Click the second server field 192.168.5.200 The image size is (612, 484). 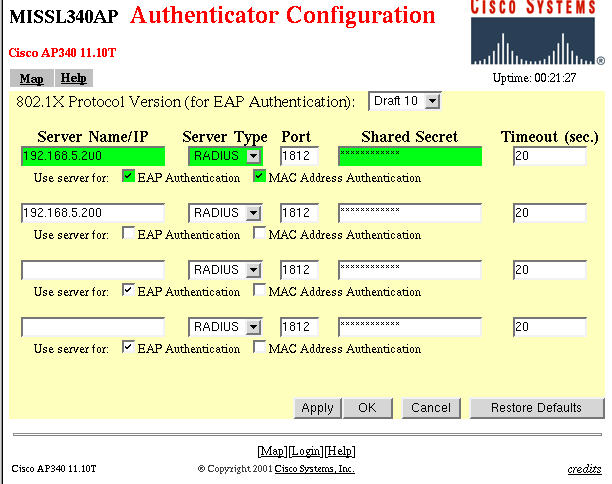[x=93, y=213]
